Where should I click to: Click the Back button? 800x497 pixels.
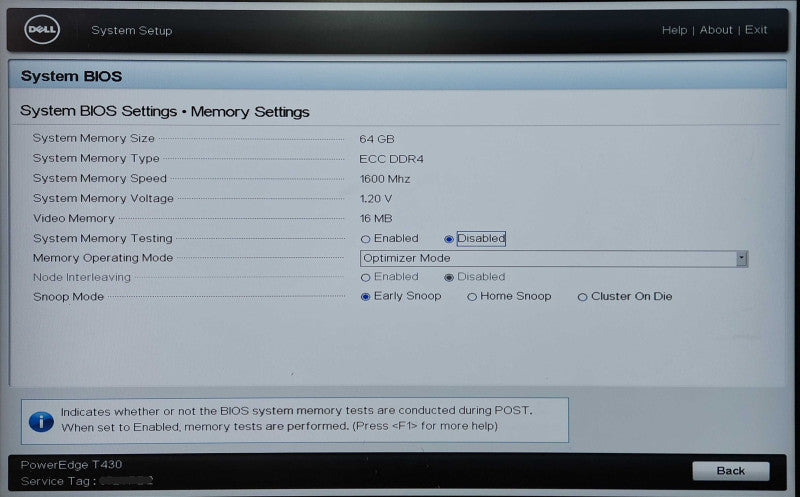(x=731, y=470)
